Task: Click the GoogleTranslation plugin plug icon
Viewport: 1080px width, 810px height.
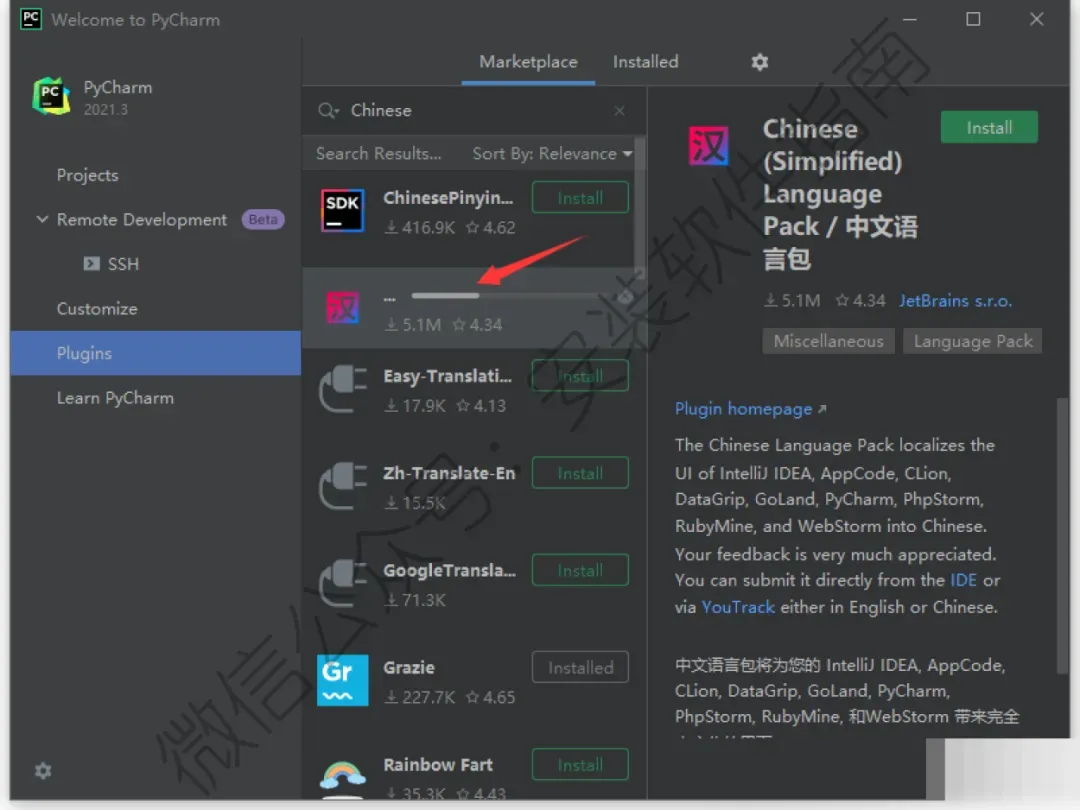Action: click(x=342, y=583)
